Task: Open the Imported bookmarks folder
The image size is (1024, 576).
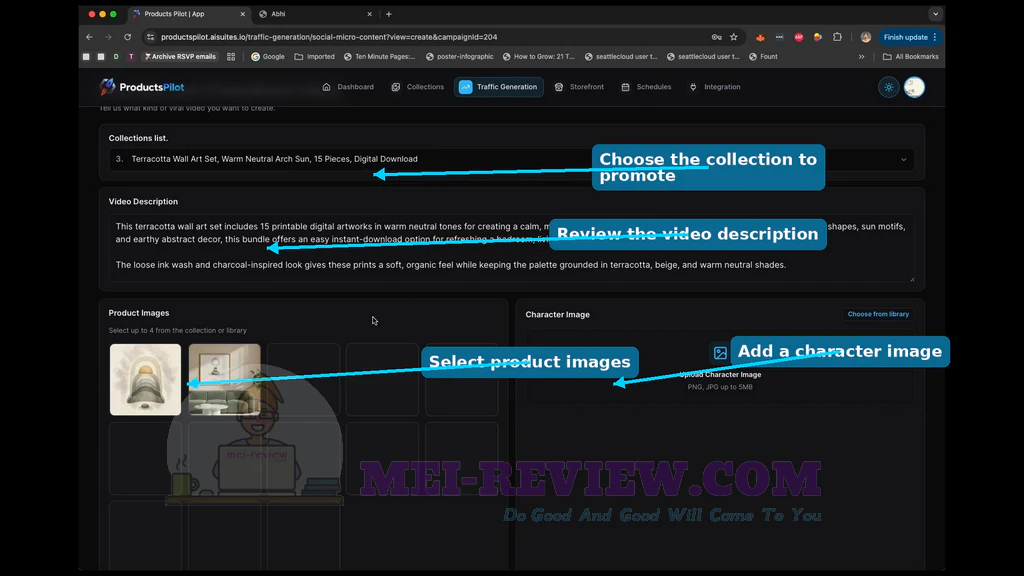Action: coord(314,57)
